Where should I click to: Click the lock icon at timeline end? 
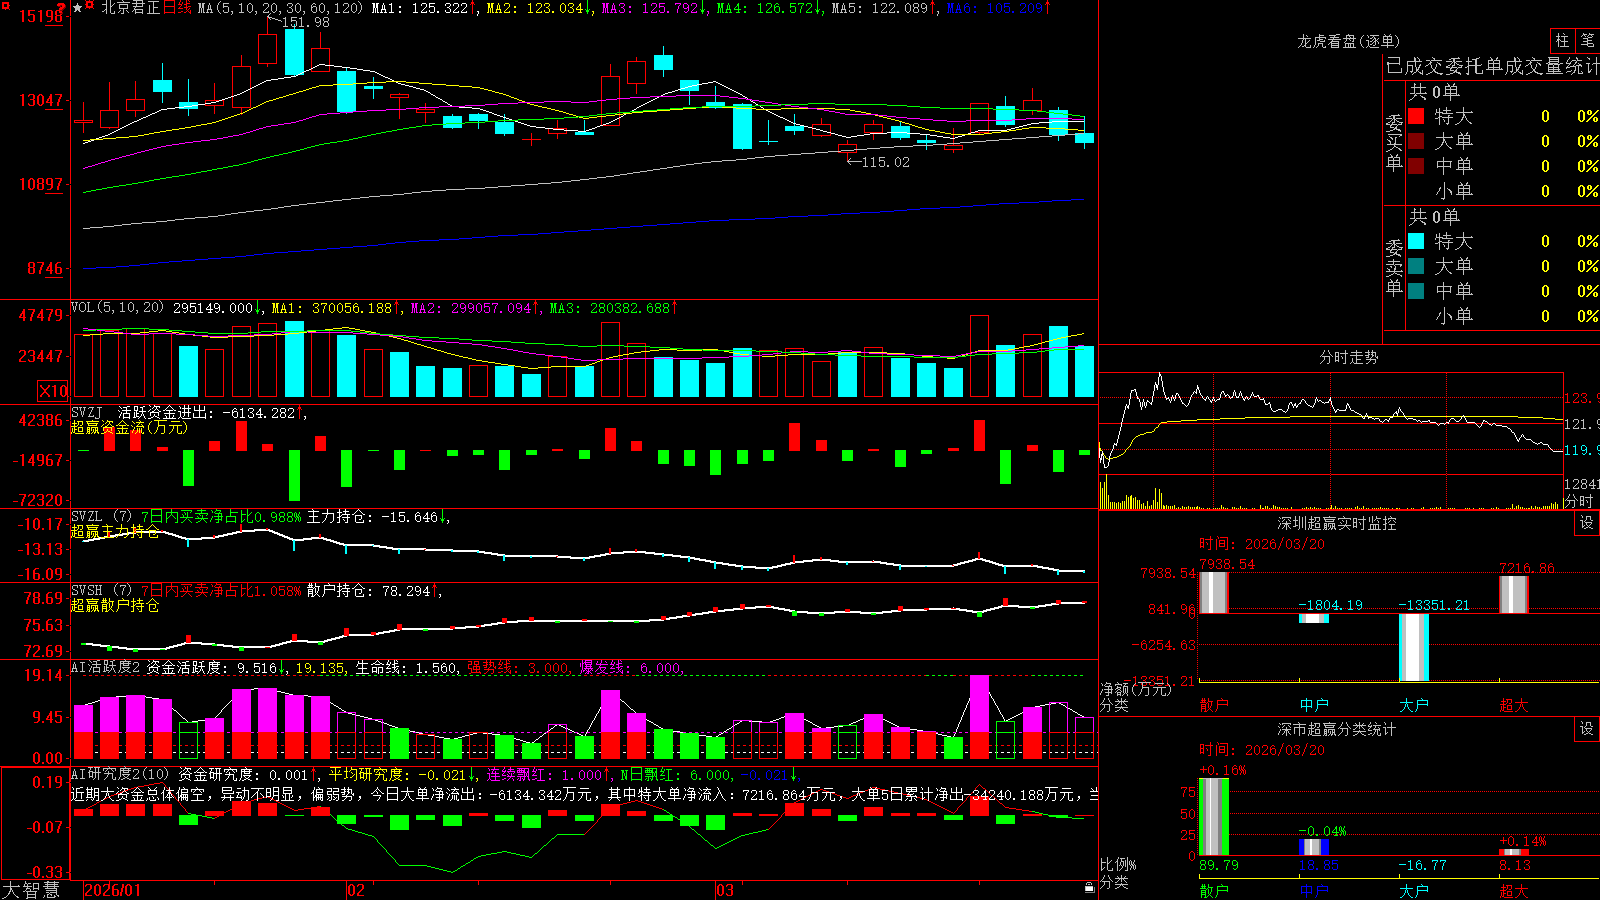click(1089, 888)
